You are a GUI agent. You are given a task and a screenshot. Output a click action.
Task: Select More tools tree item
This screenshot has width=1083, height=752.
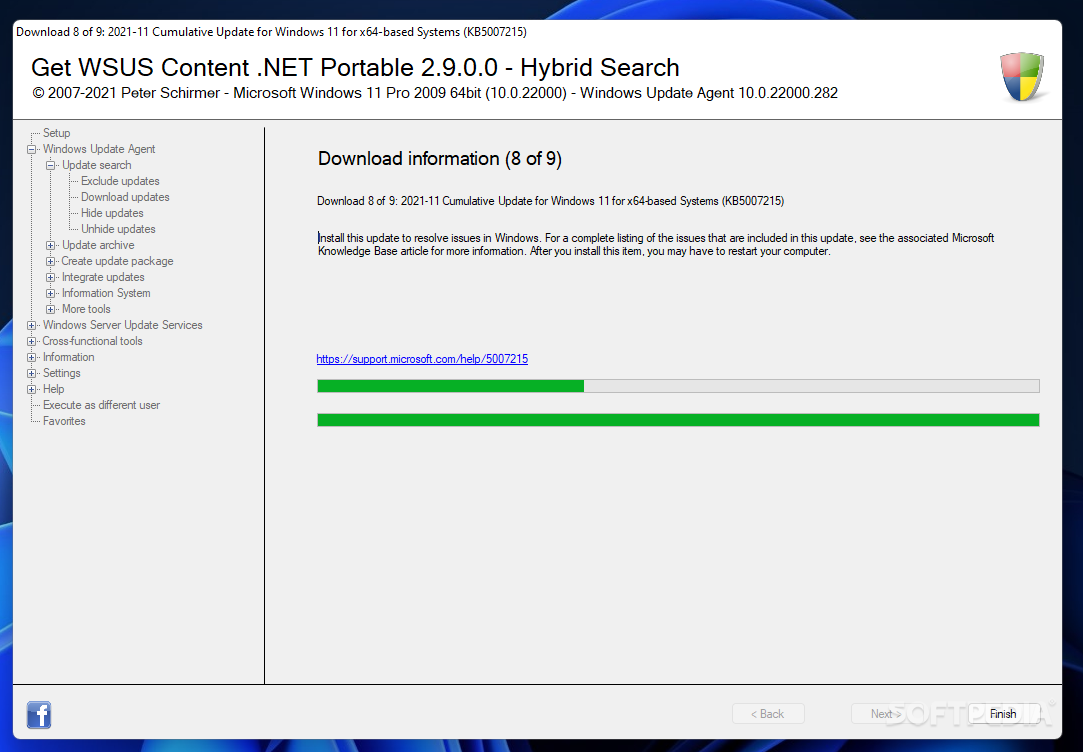[86, 309]
